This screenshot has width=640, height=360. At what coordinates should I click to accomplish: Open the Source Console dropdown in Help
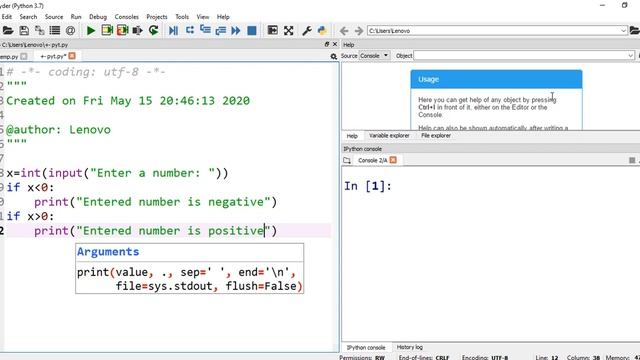click(x=375, y=56)
